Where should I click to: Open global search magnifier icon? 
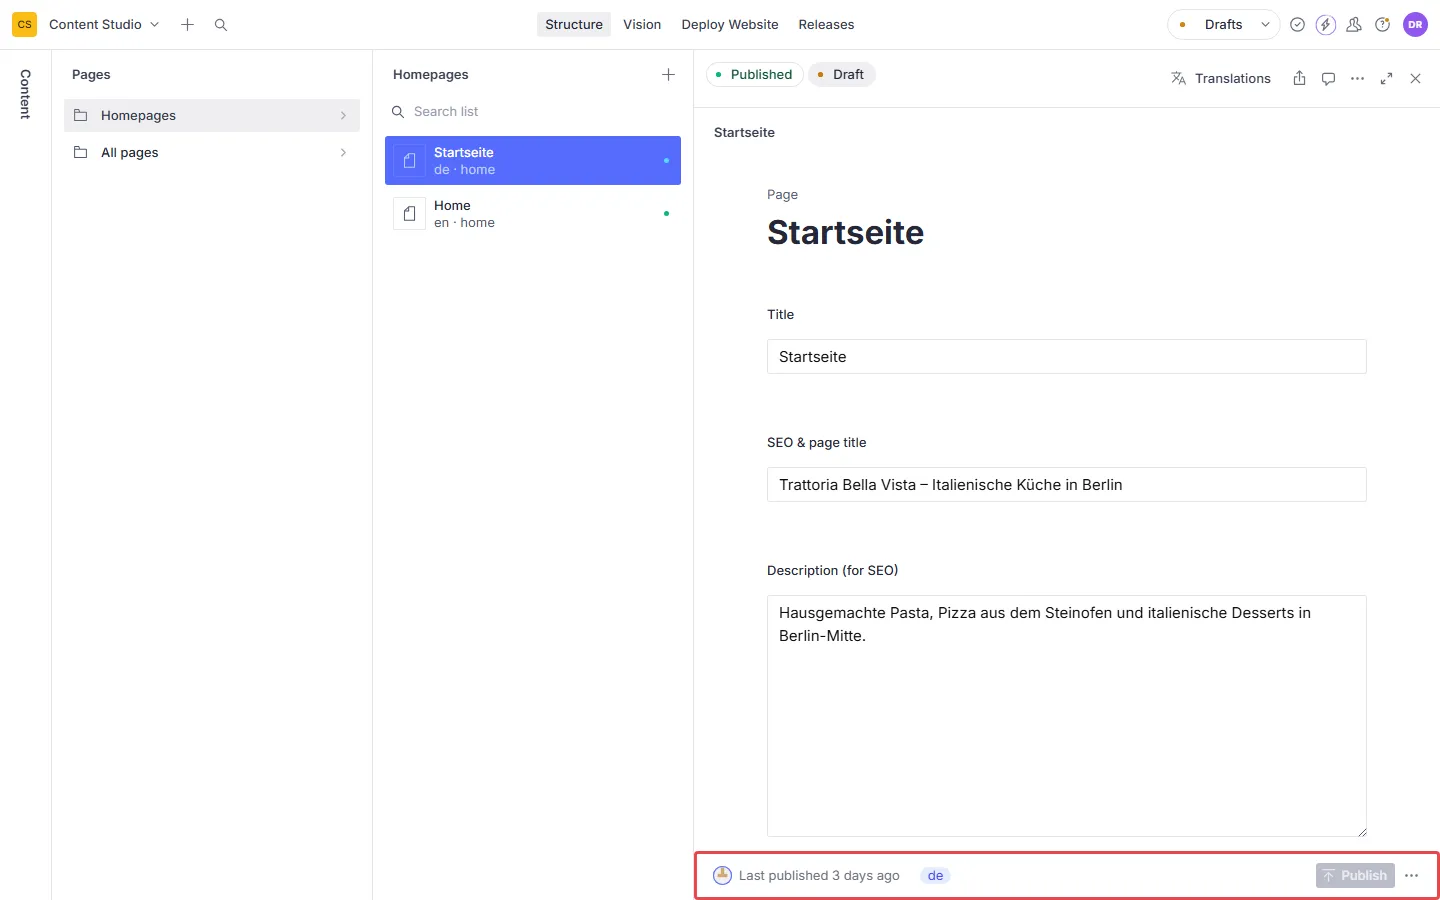[221, 24]
